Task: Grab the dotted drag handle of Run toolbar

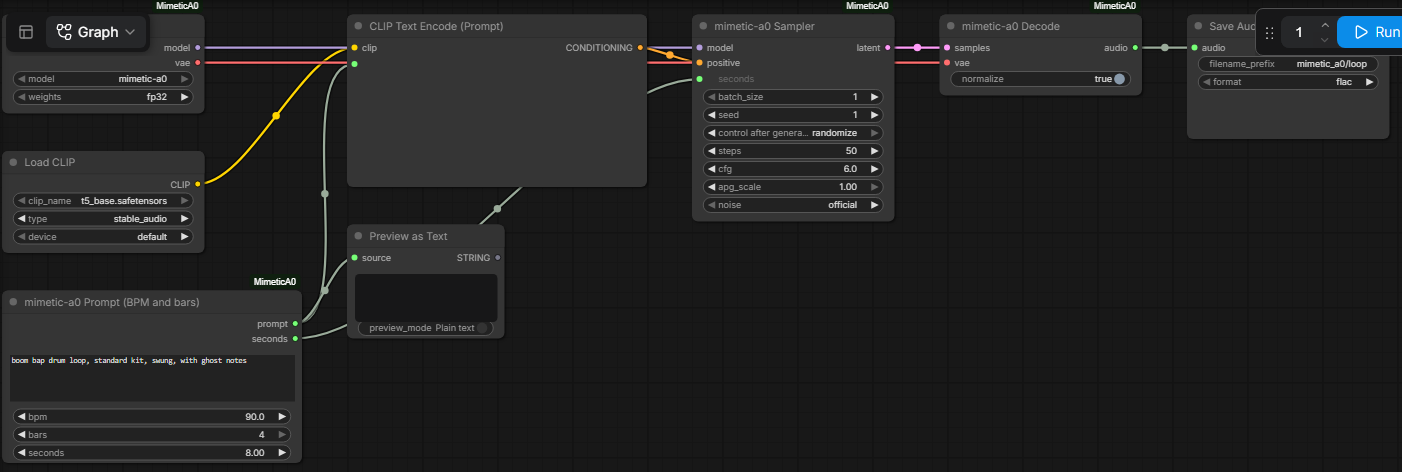Action: [x=1269, y=32]
